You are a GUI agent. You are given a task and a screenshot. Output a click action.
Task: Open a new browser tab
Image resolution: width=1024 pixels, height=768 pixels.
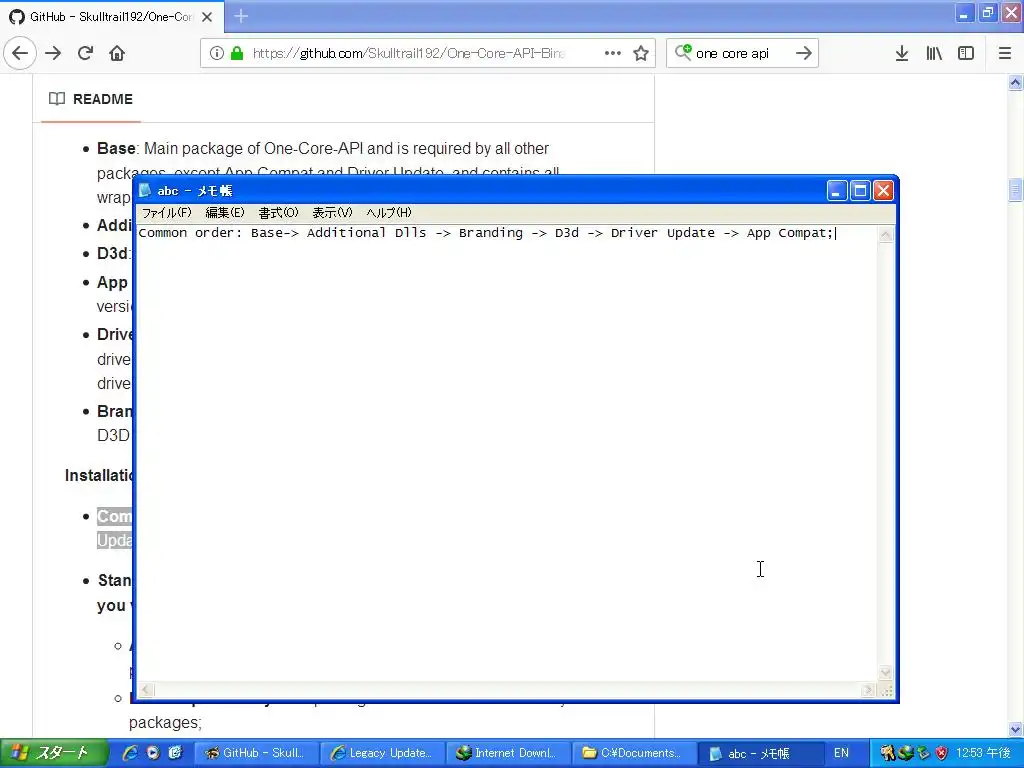[241, 16]
